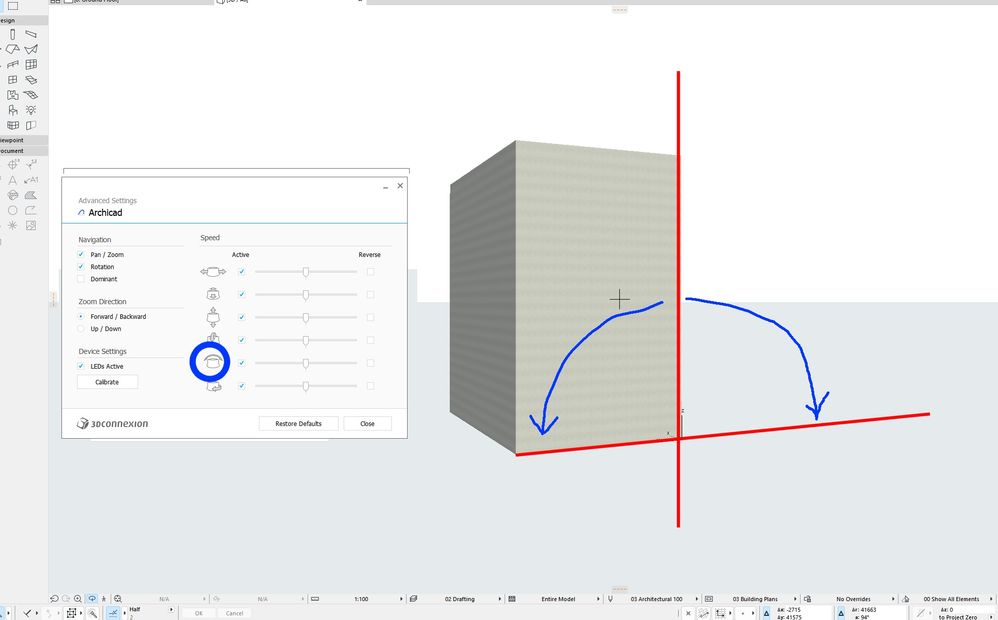This screenshot has height=620, width=998.
Task: Expand the Viewpoint toolbox section
Action: pos(23,140)
